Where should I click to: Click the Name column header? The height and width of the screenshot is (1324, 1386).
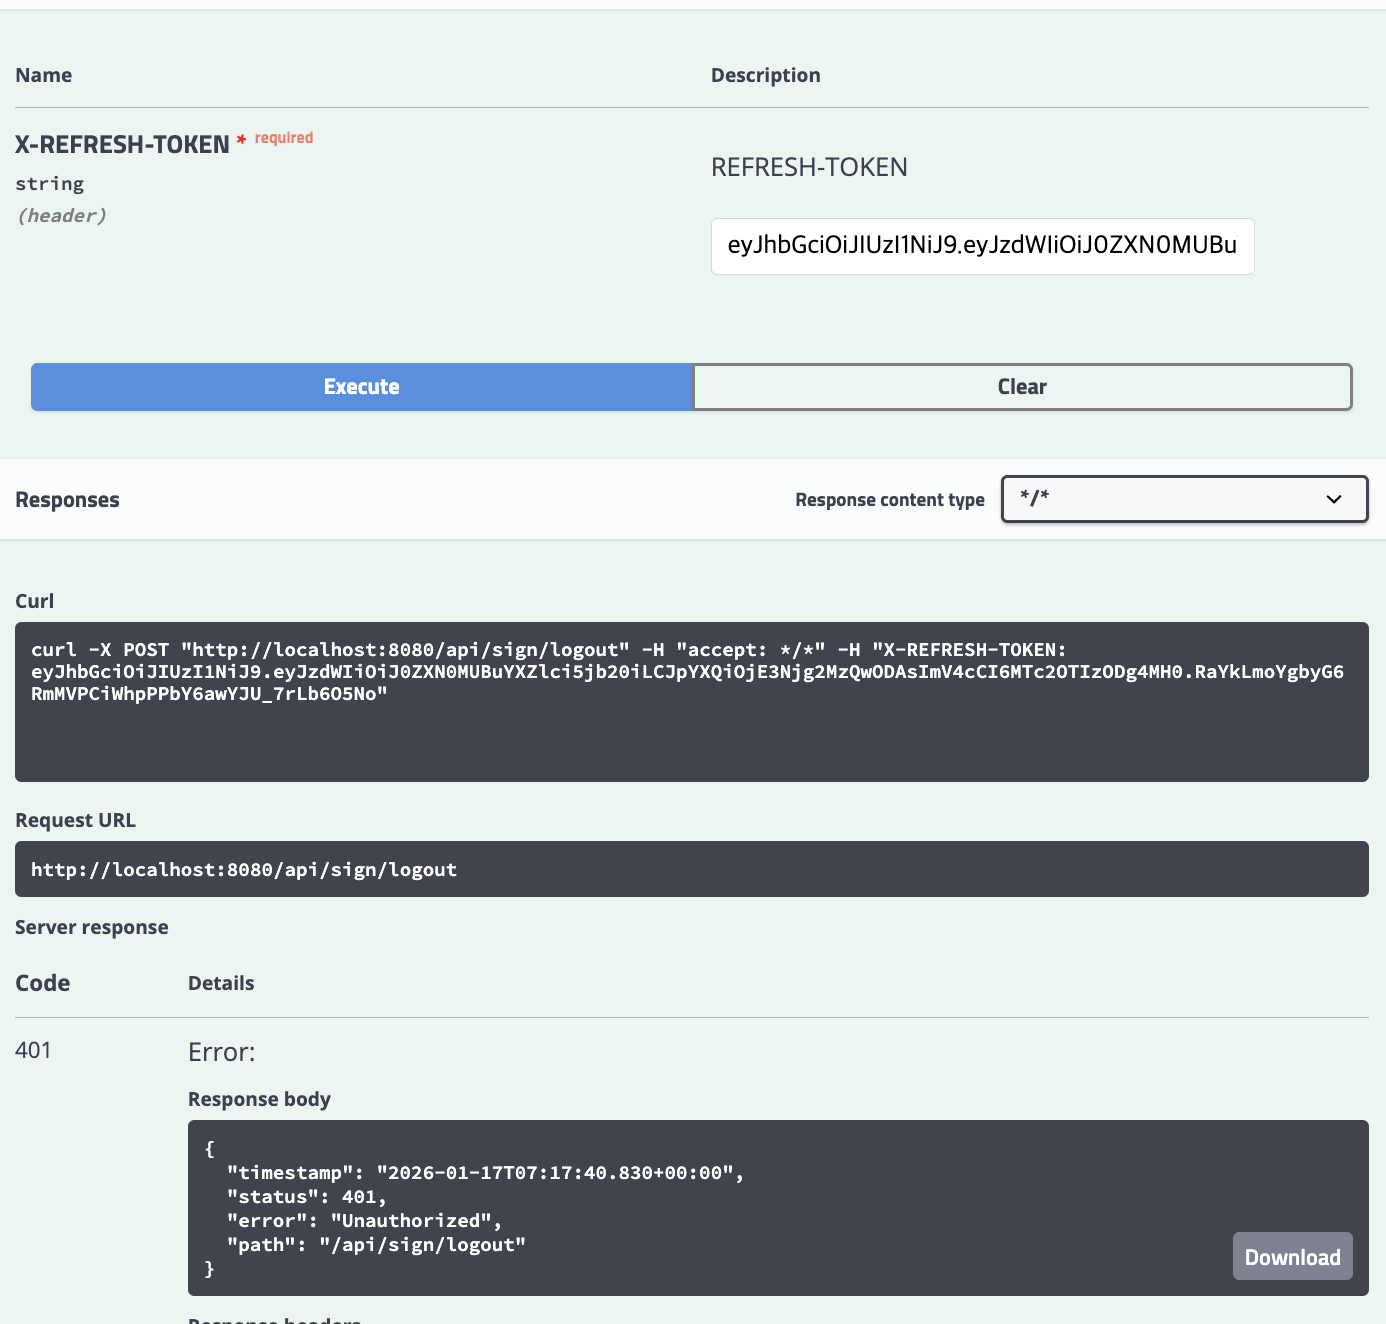[44, 75]
